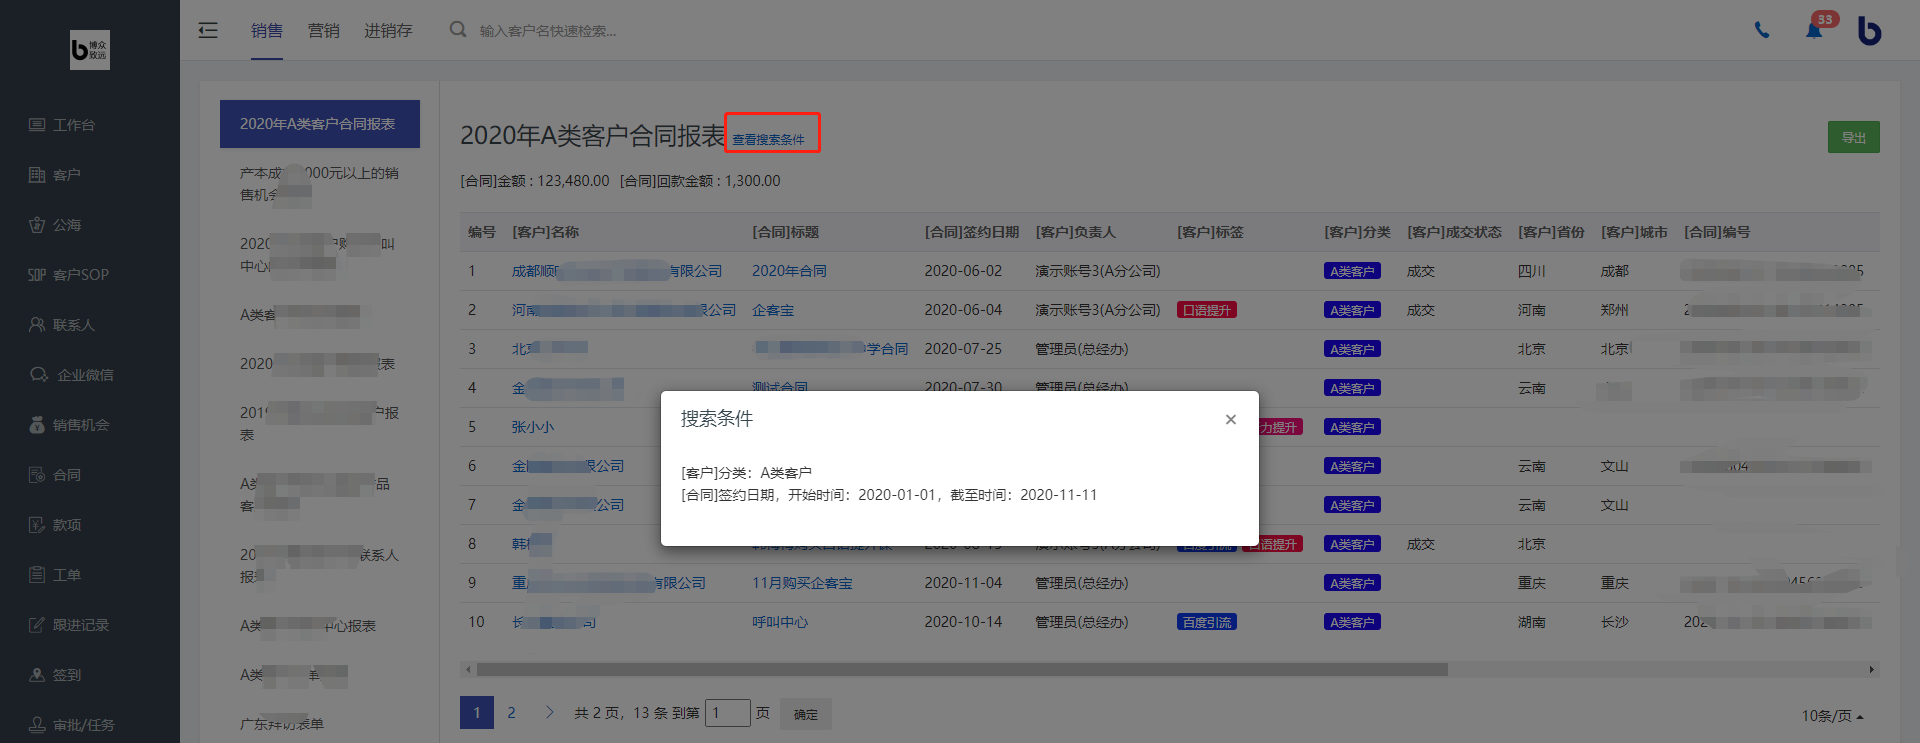Open the 2020年合同 contract link

click(x=789, y=271)
